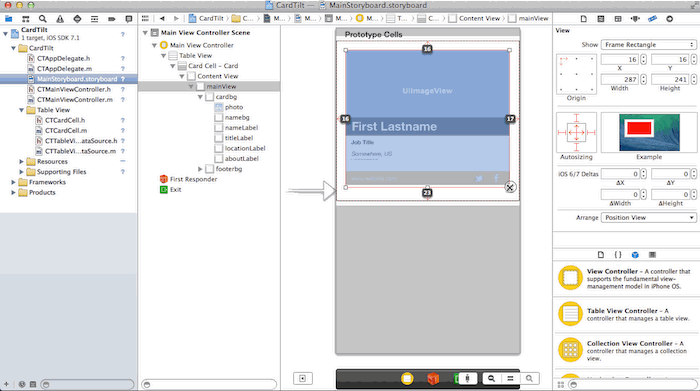Show the Identity inspector tab
This screenshot has height=391, width=700.
coord(618,19)
